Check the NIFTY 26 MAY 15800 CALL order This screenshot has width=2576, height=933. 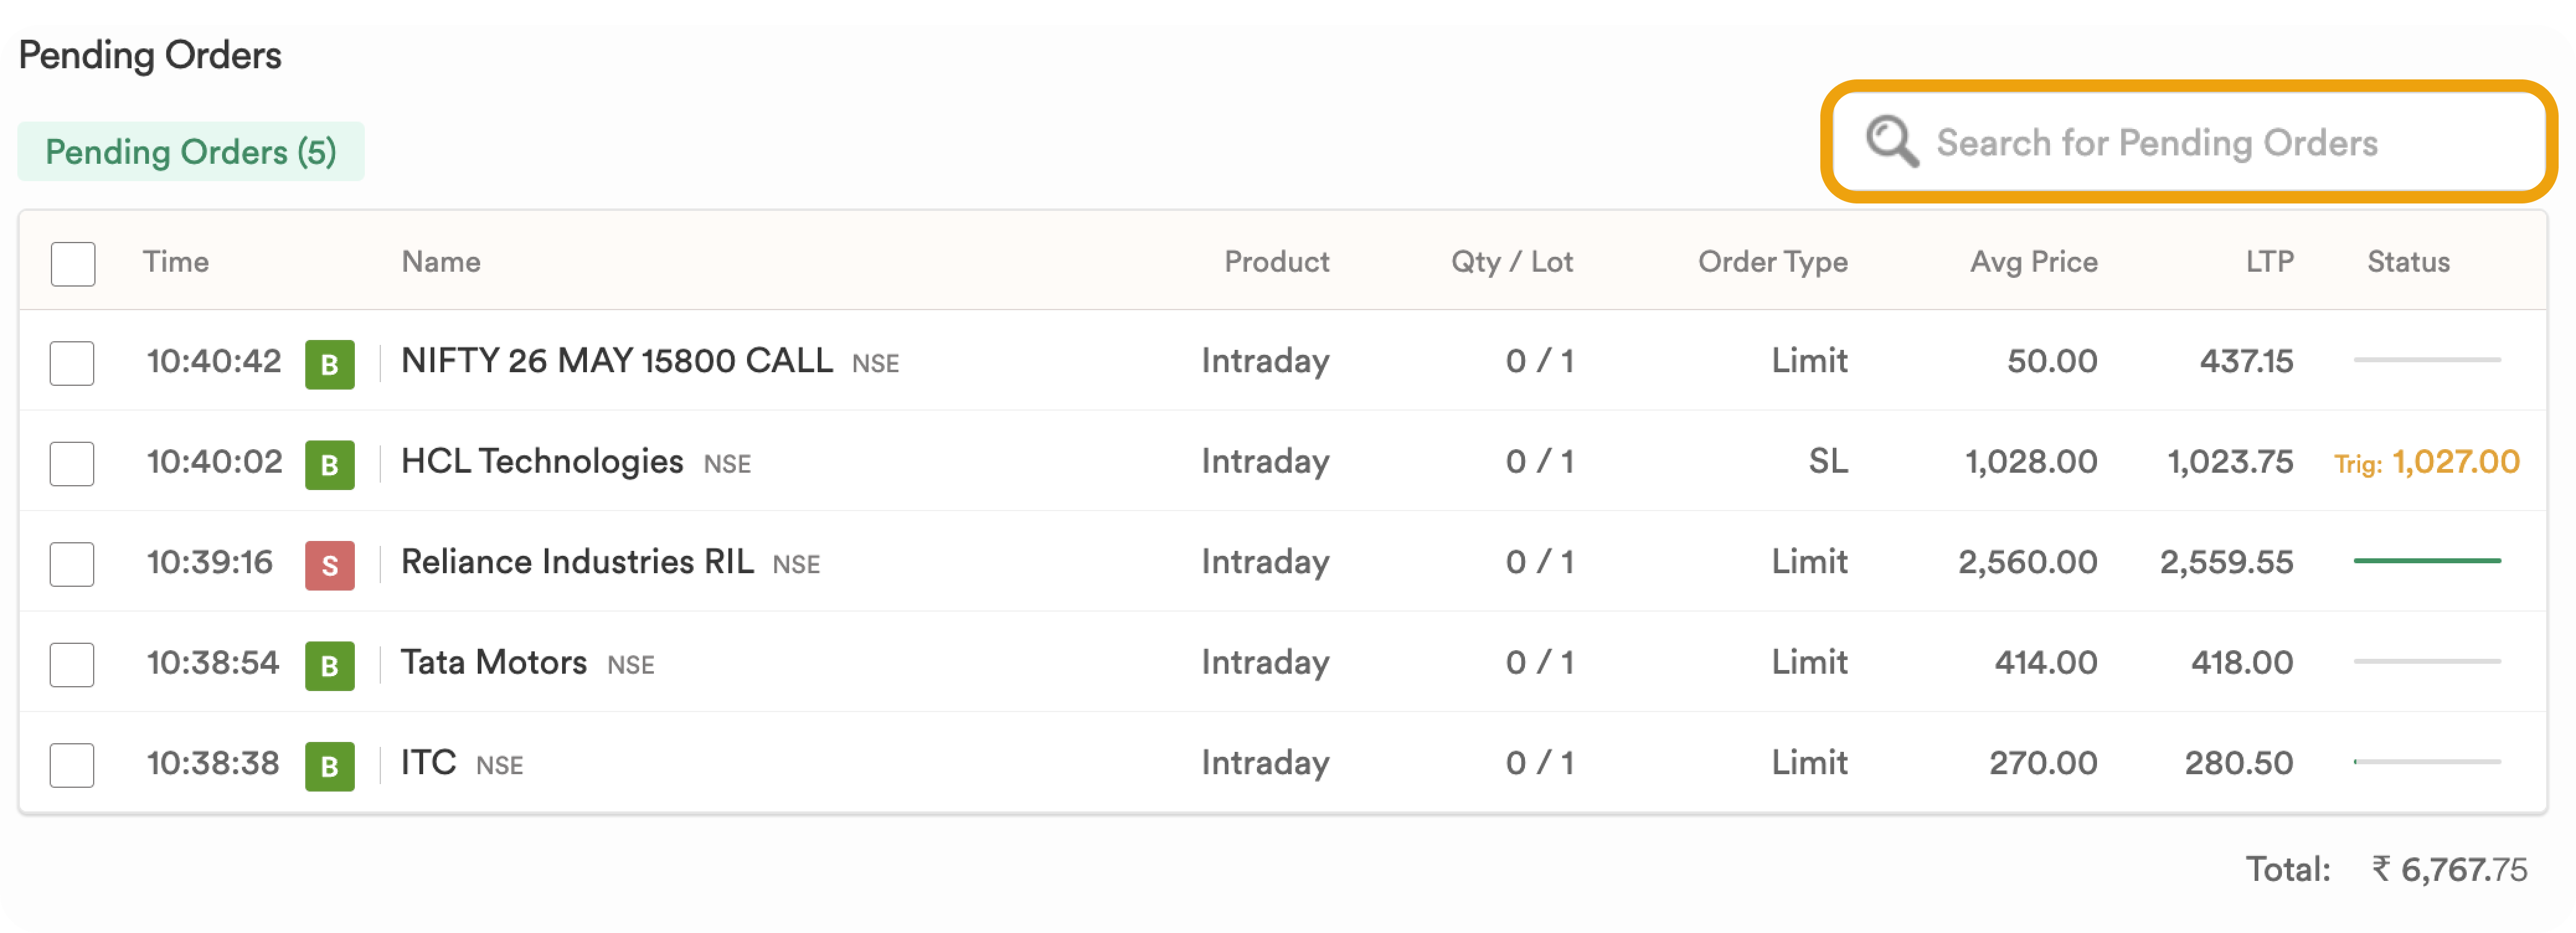coord(72,363)
